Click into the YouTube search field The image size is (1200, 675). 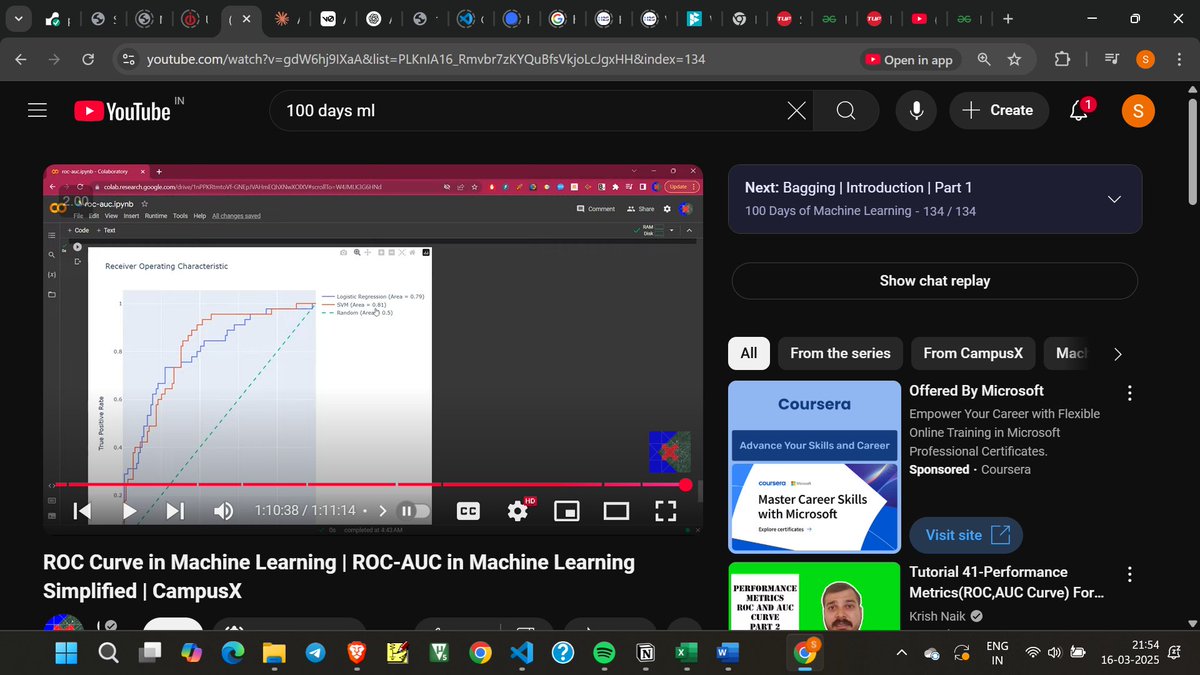[530, 111]
